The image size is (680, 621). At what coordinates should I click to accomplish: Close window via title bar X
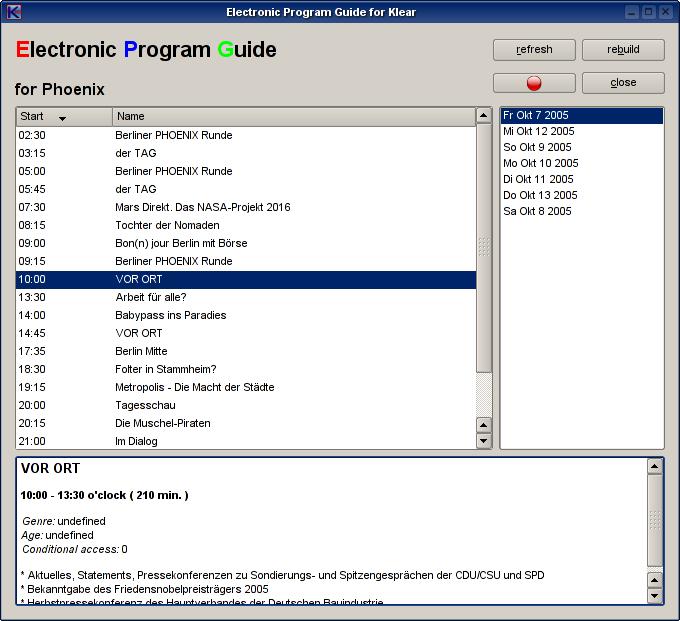665,12
